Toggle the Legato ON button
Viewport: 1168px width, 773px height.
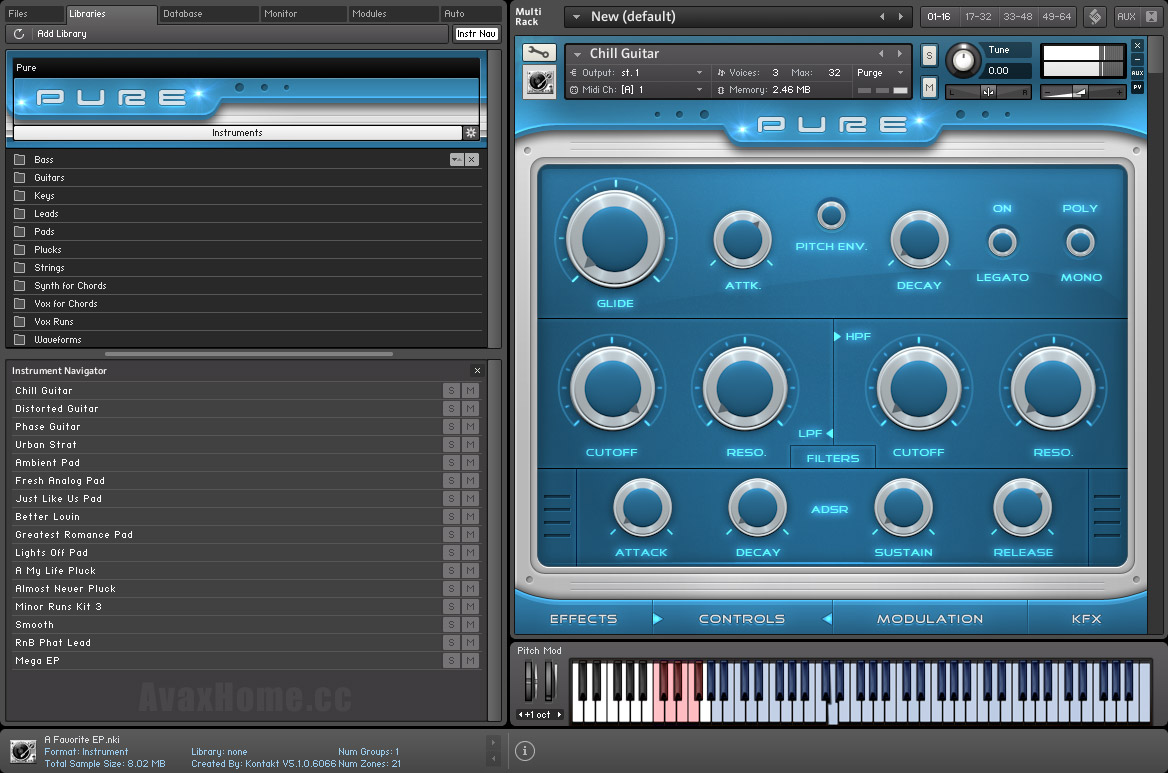click(1002, 242)
